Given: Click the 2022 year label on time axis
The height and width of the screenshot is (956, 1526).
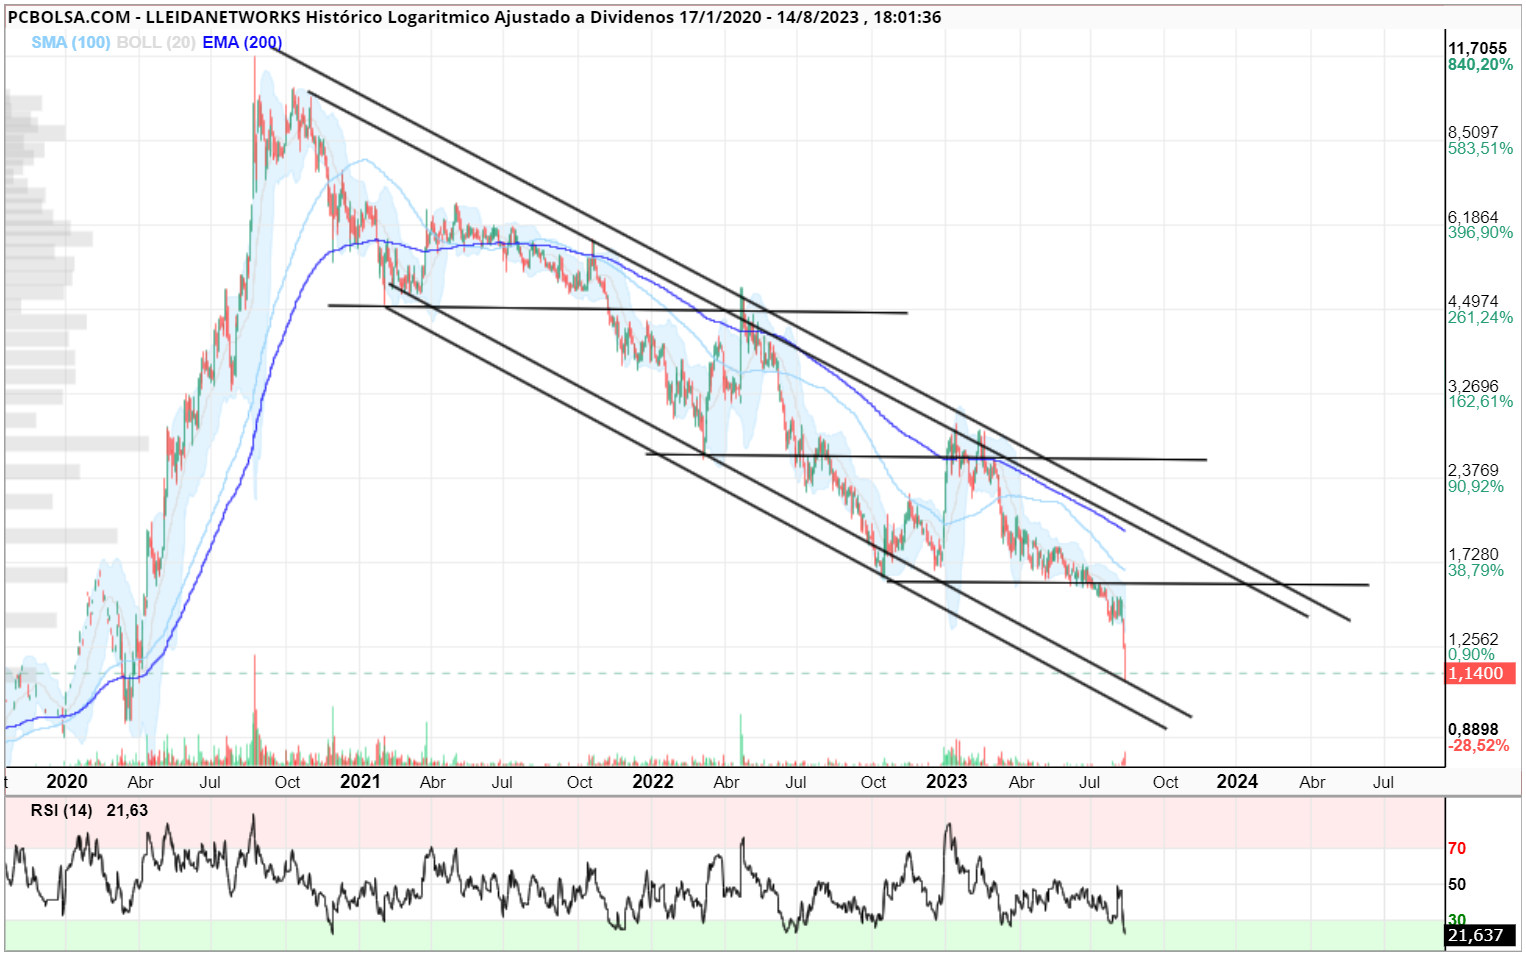Looking at the screenshot, I should 653,782.
